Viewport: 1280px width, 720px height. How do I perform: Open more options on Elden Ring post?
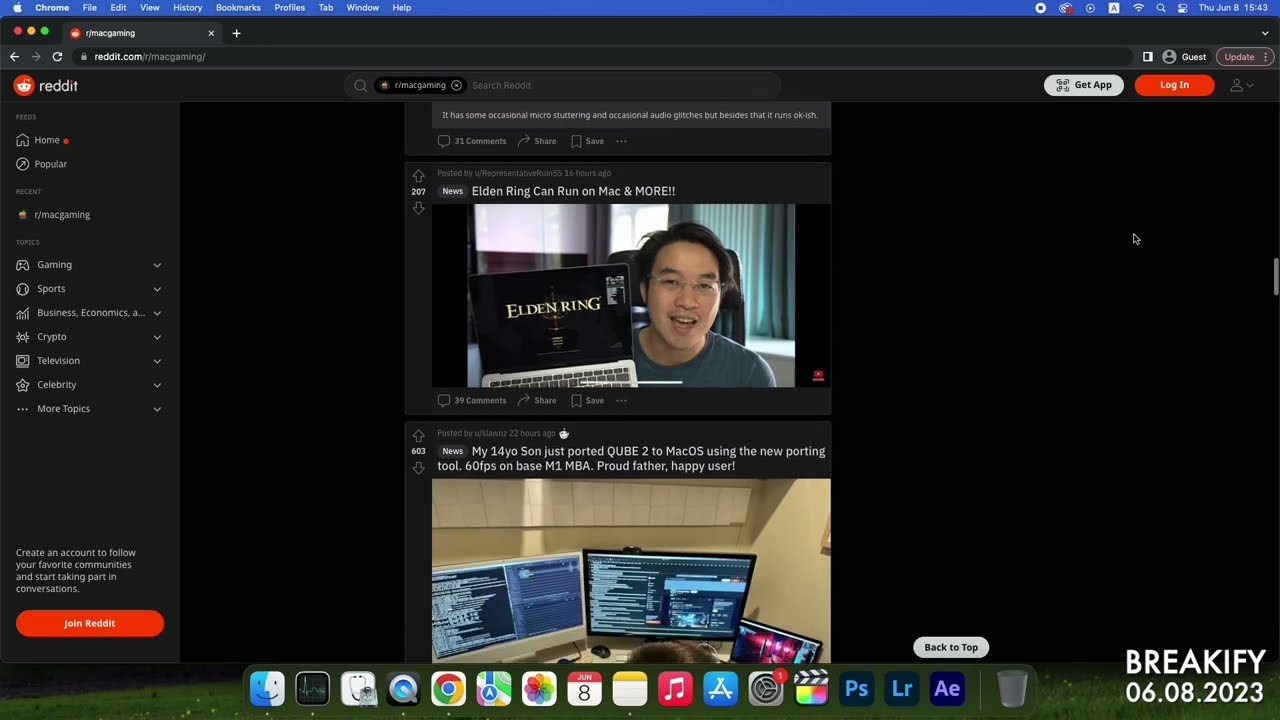click(621, 401)
